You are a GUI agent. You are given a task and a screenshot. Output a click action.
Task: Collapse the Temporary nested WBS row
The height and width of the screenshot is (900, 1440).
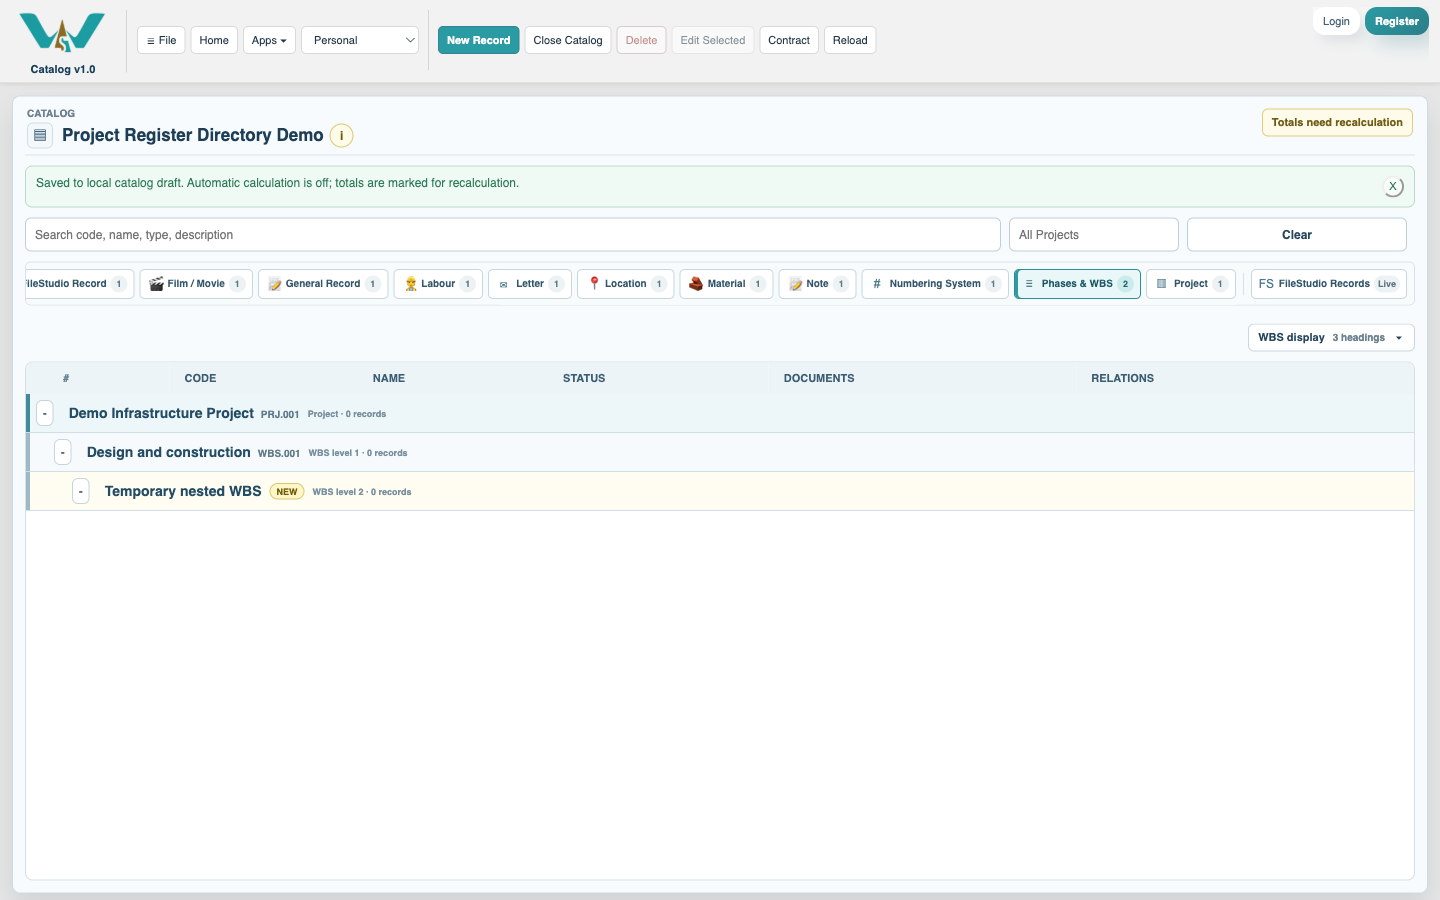coord(81,491)
